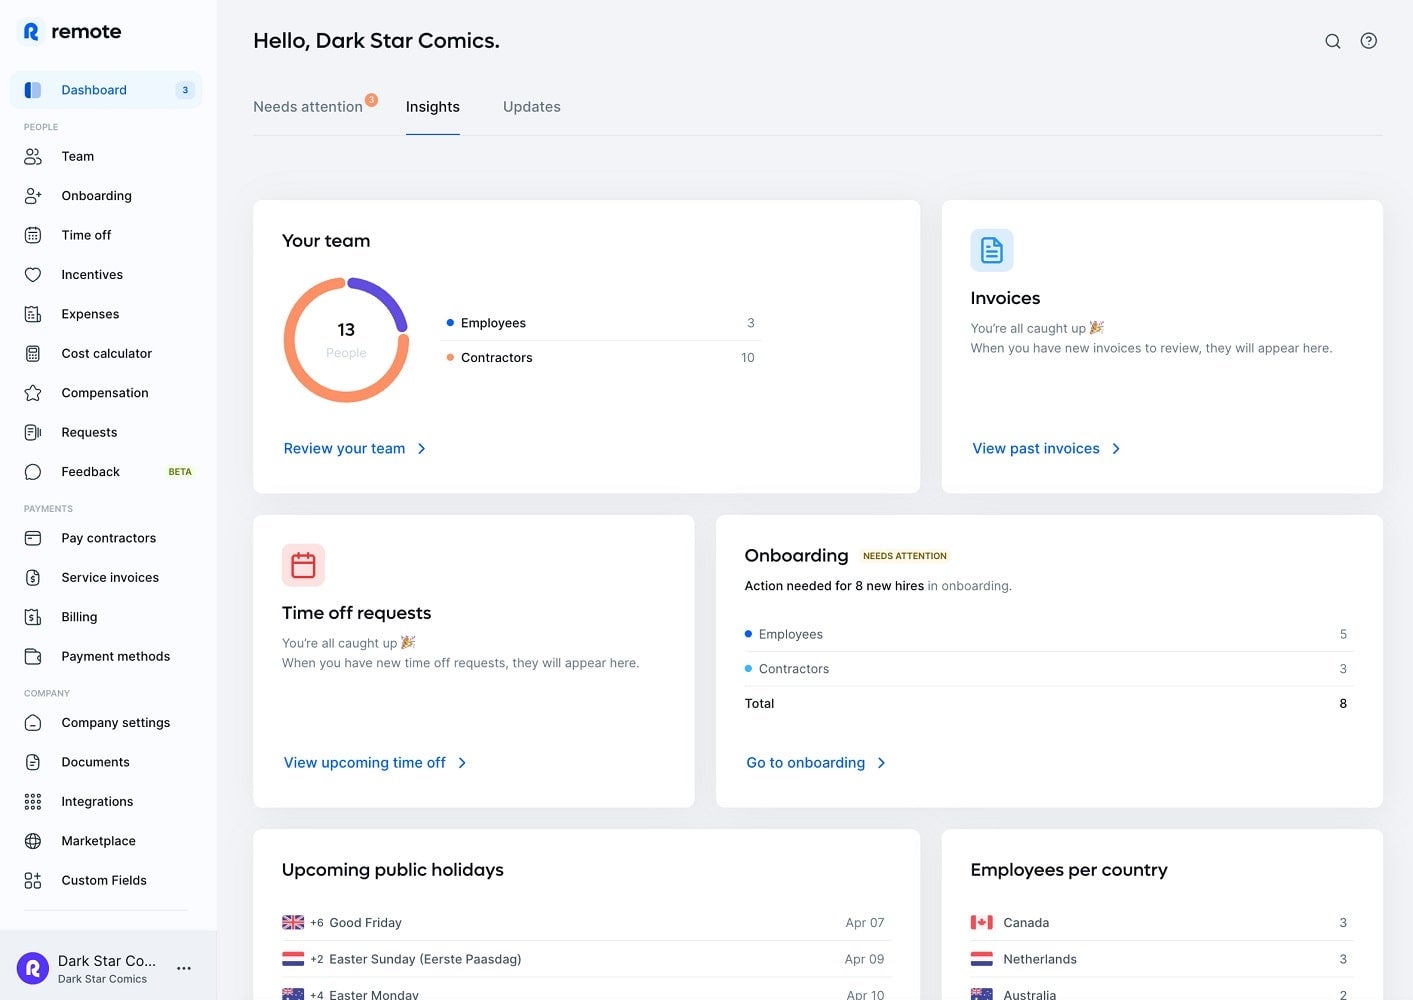Click the Compensation star icon

(33, 393)
